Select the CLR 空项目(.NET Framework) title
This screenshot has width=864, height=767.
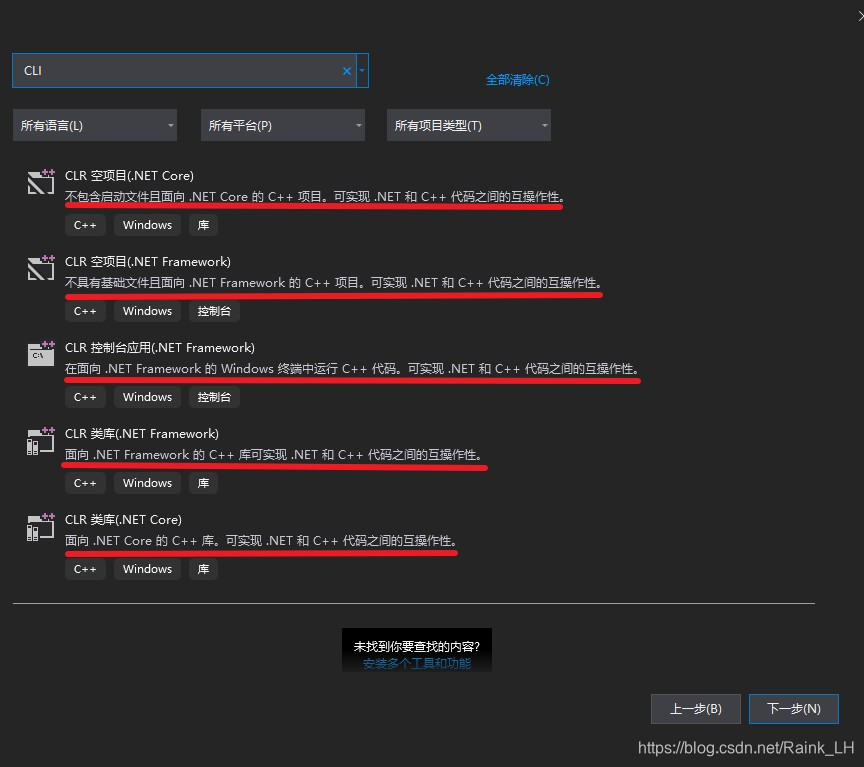pyautogui.click(x=148, y=262)
